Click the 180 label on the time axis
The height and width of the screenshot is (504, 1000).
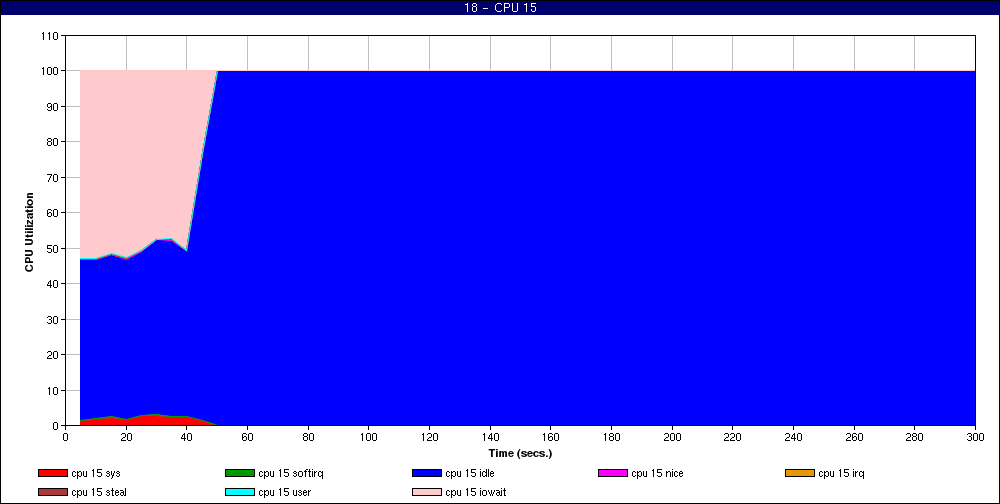(x=612, y=437)
